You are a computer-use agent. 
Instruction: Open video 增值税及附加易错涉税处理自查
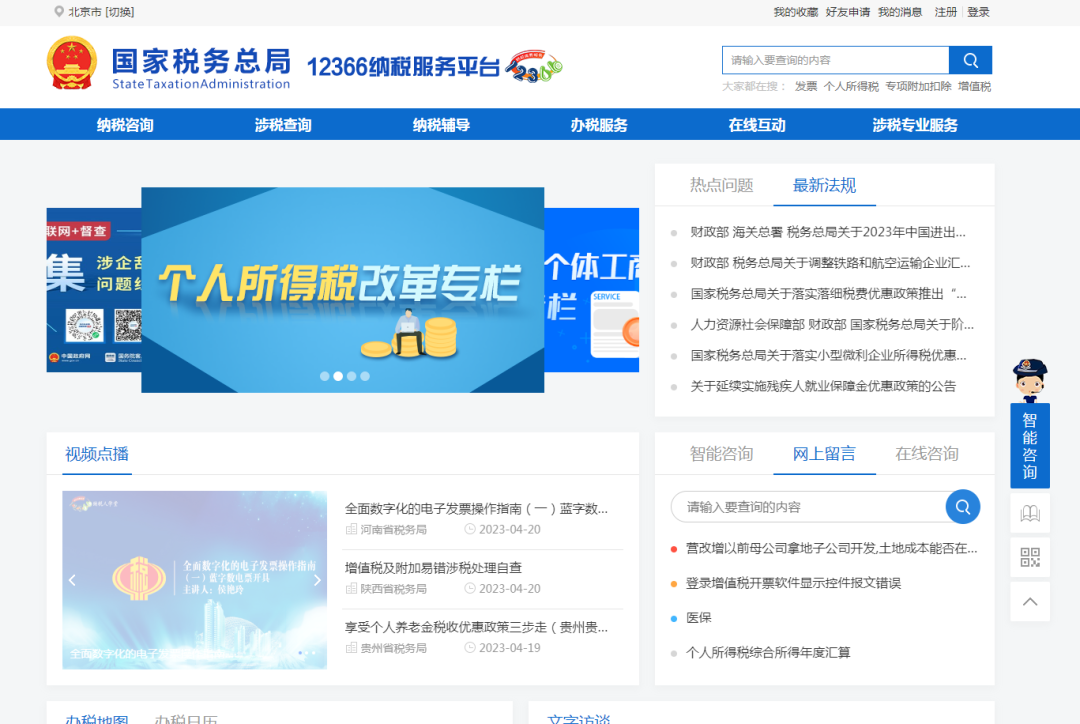pyautogui.click(x=433, y=568)
